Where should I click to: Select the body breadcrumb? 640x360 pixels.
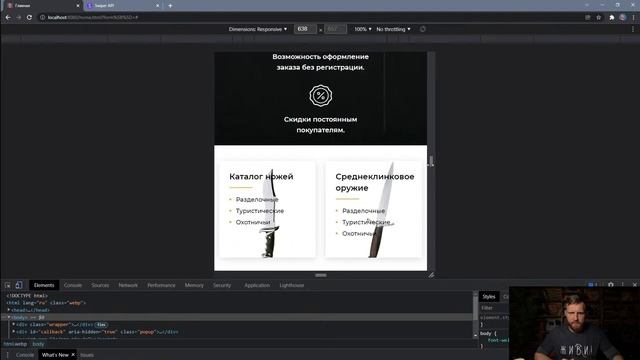coord(38,344)
